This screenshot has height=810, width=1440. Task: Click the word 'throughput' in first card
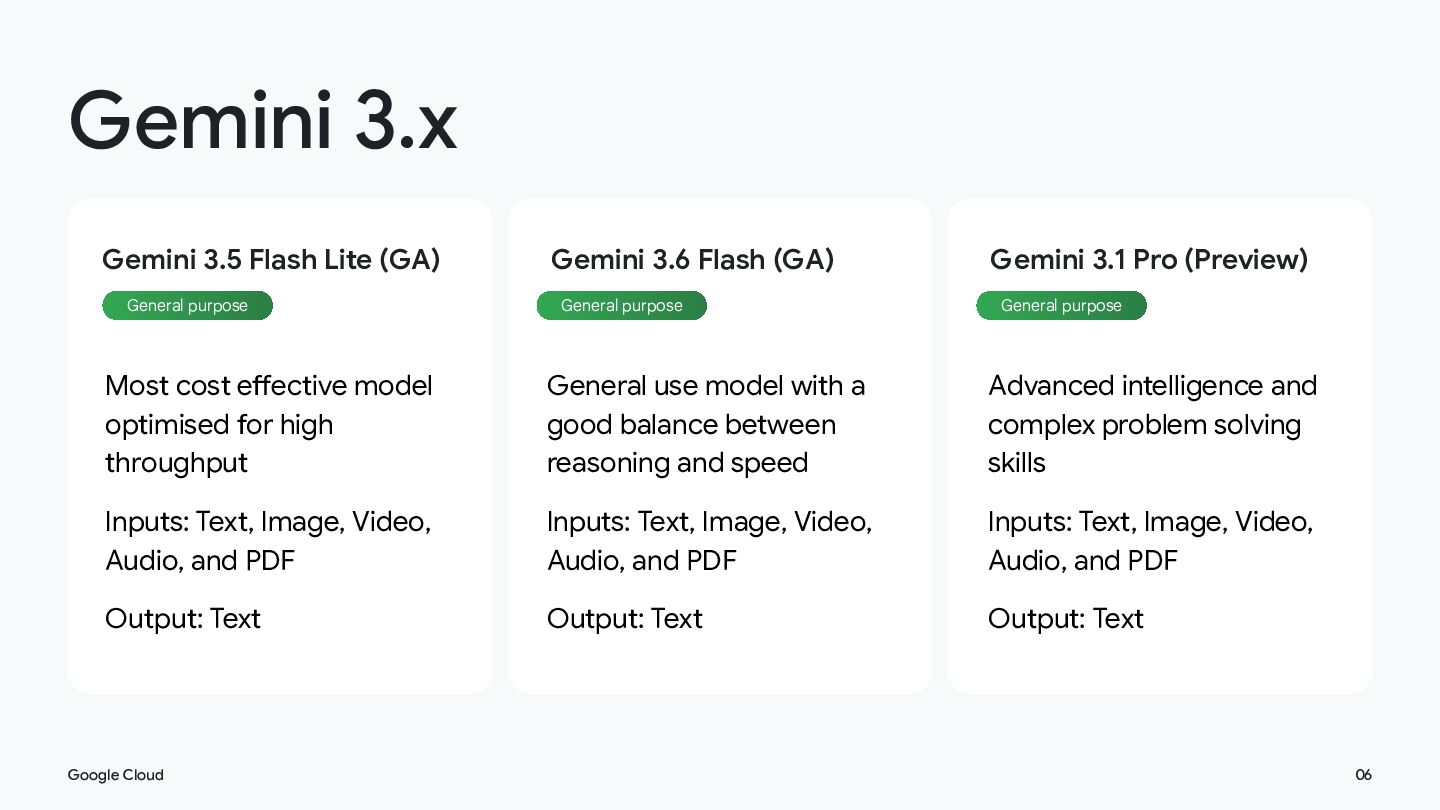(176, 464)
